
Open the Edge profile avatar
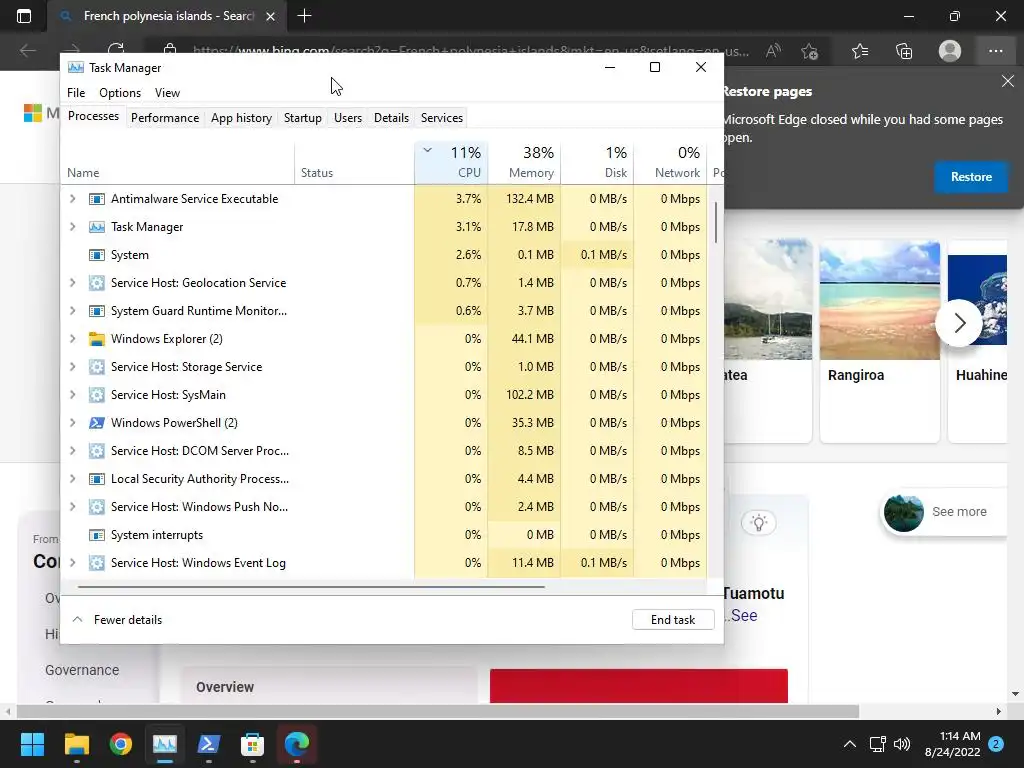950,51
